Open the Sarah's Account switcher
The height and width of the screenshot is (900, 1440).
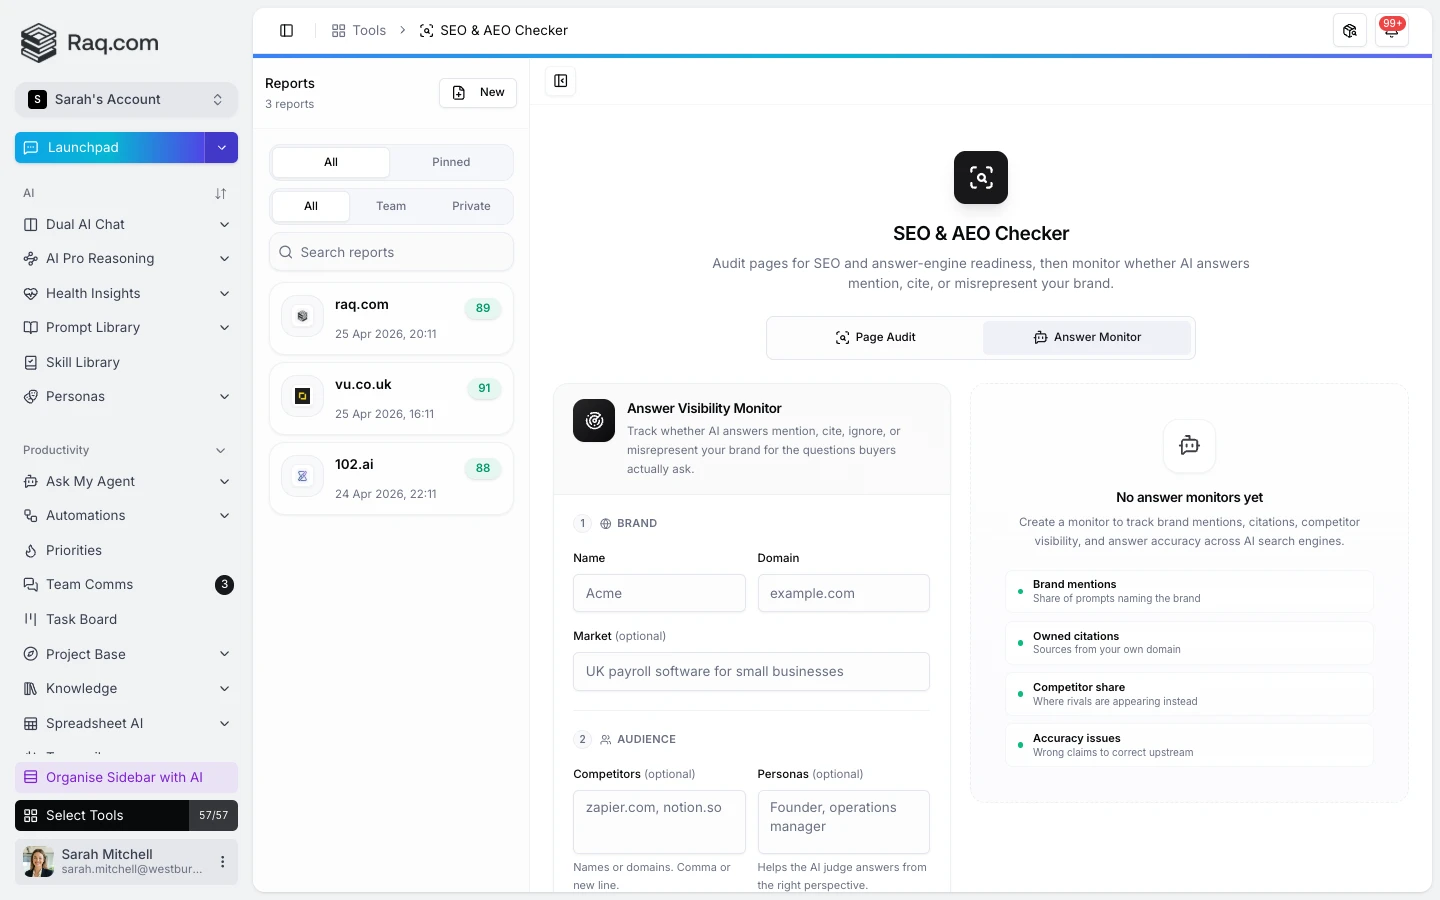tap(127, 99)
